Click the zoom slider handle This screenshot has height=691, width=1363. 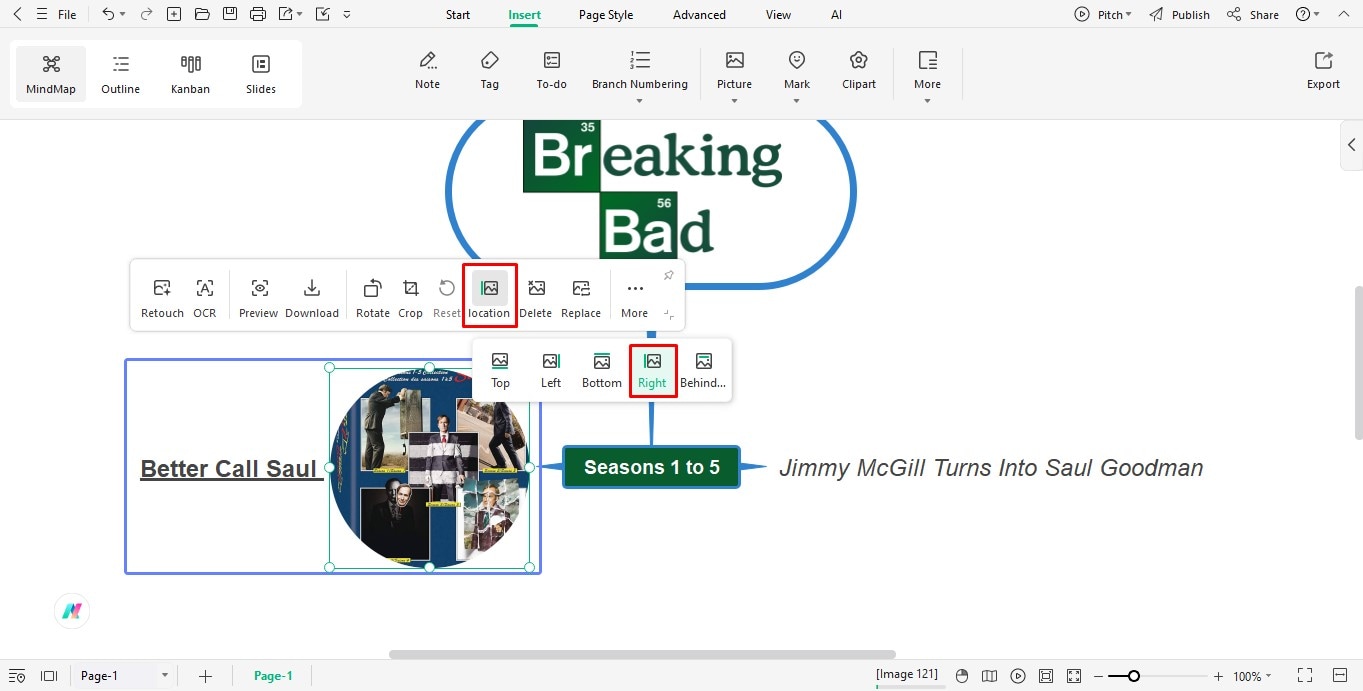(x=1133, y=676)
